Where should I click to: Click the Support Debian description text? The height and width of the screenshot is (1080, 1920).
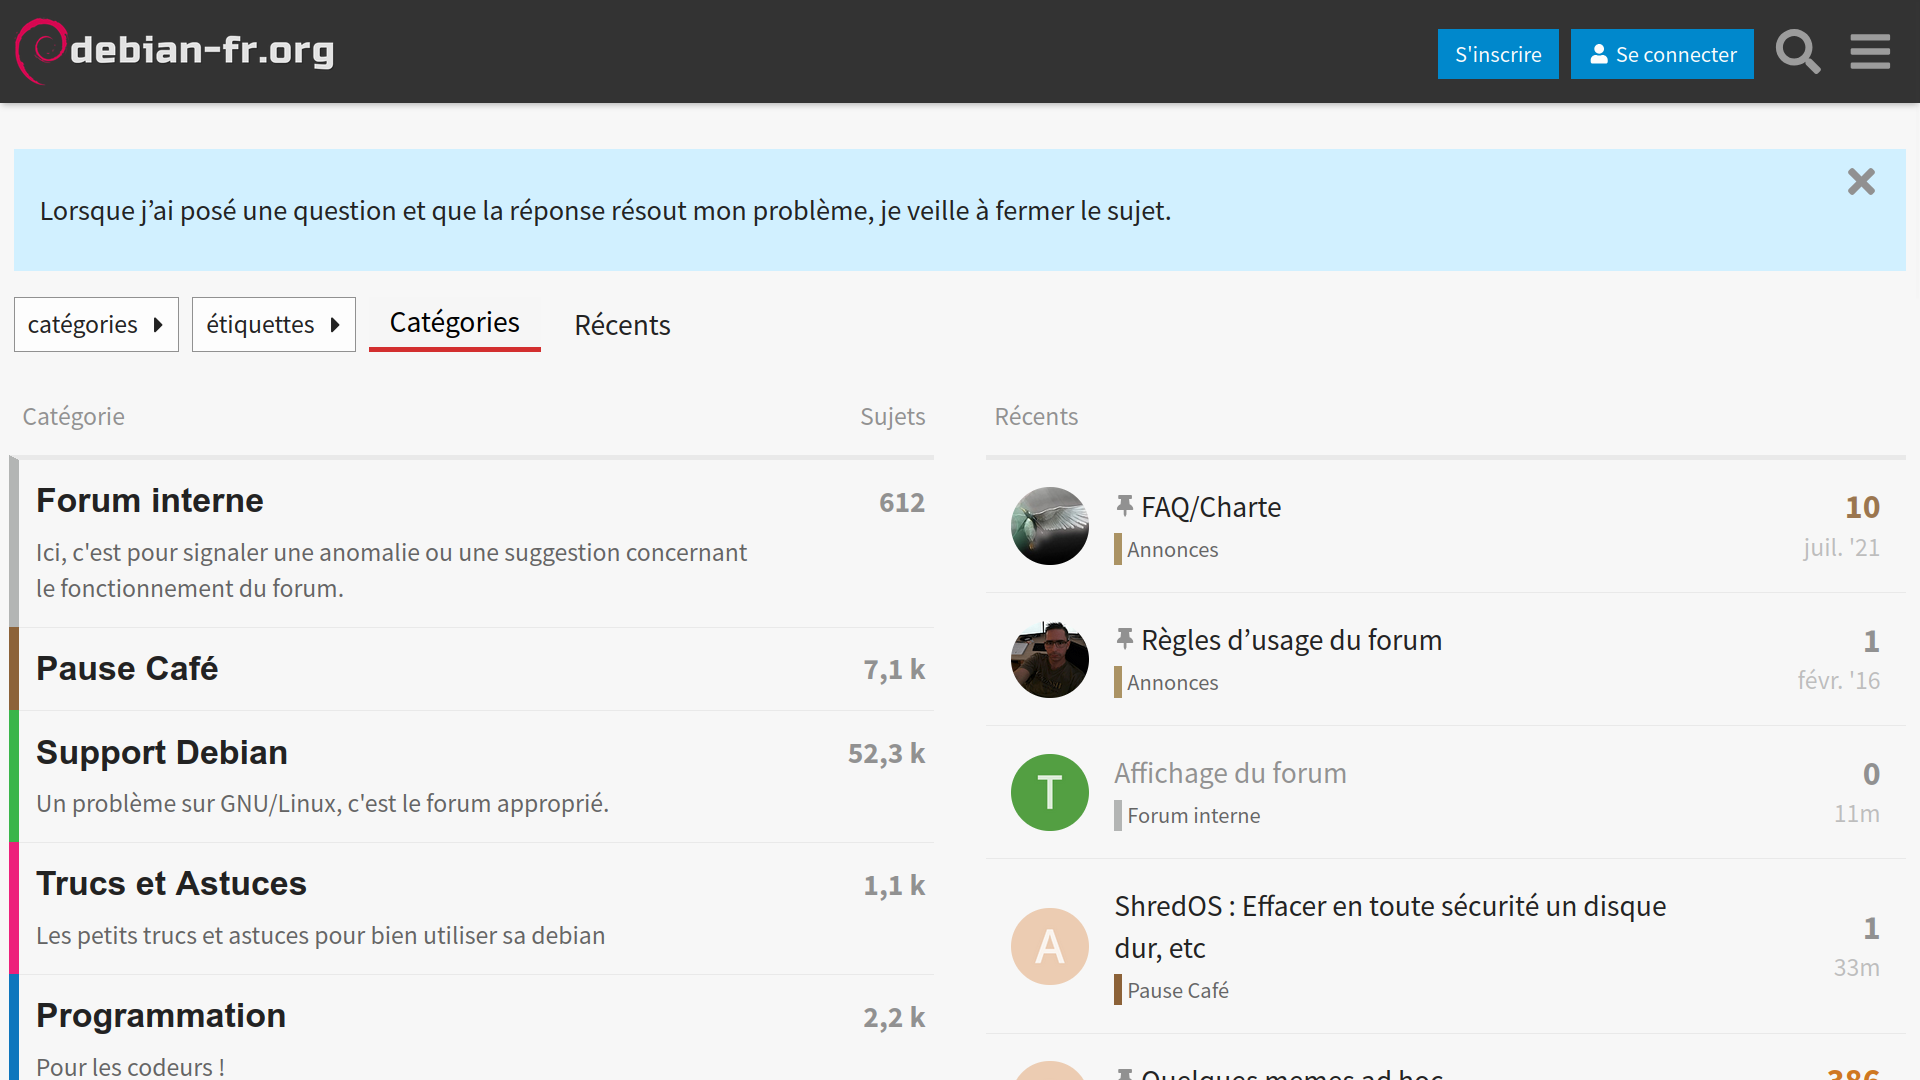[x=322, y=803]
